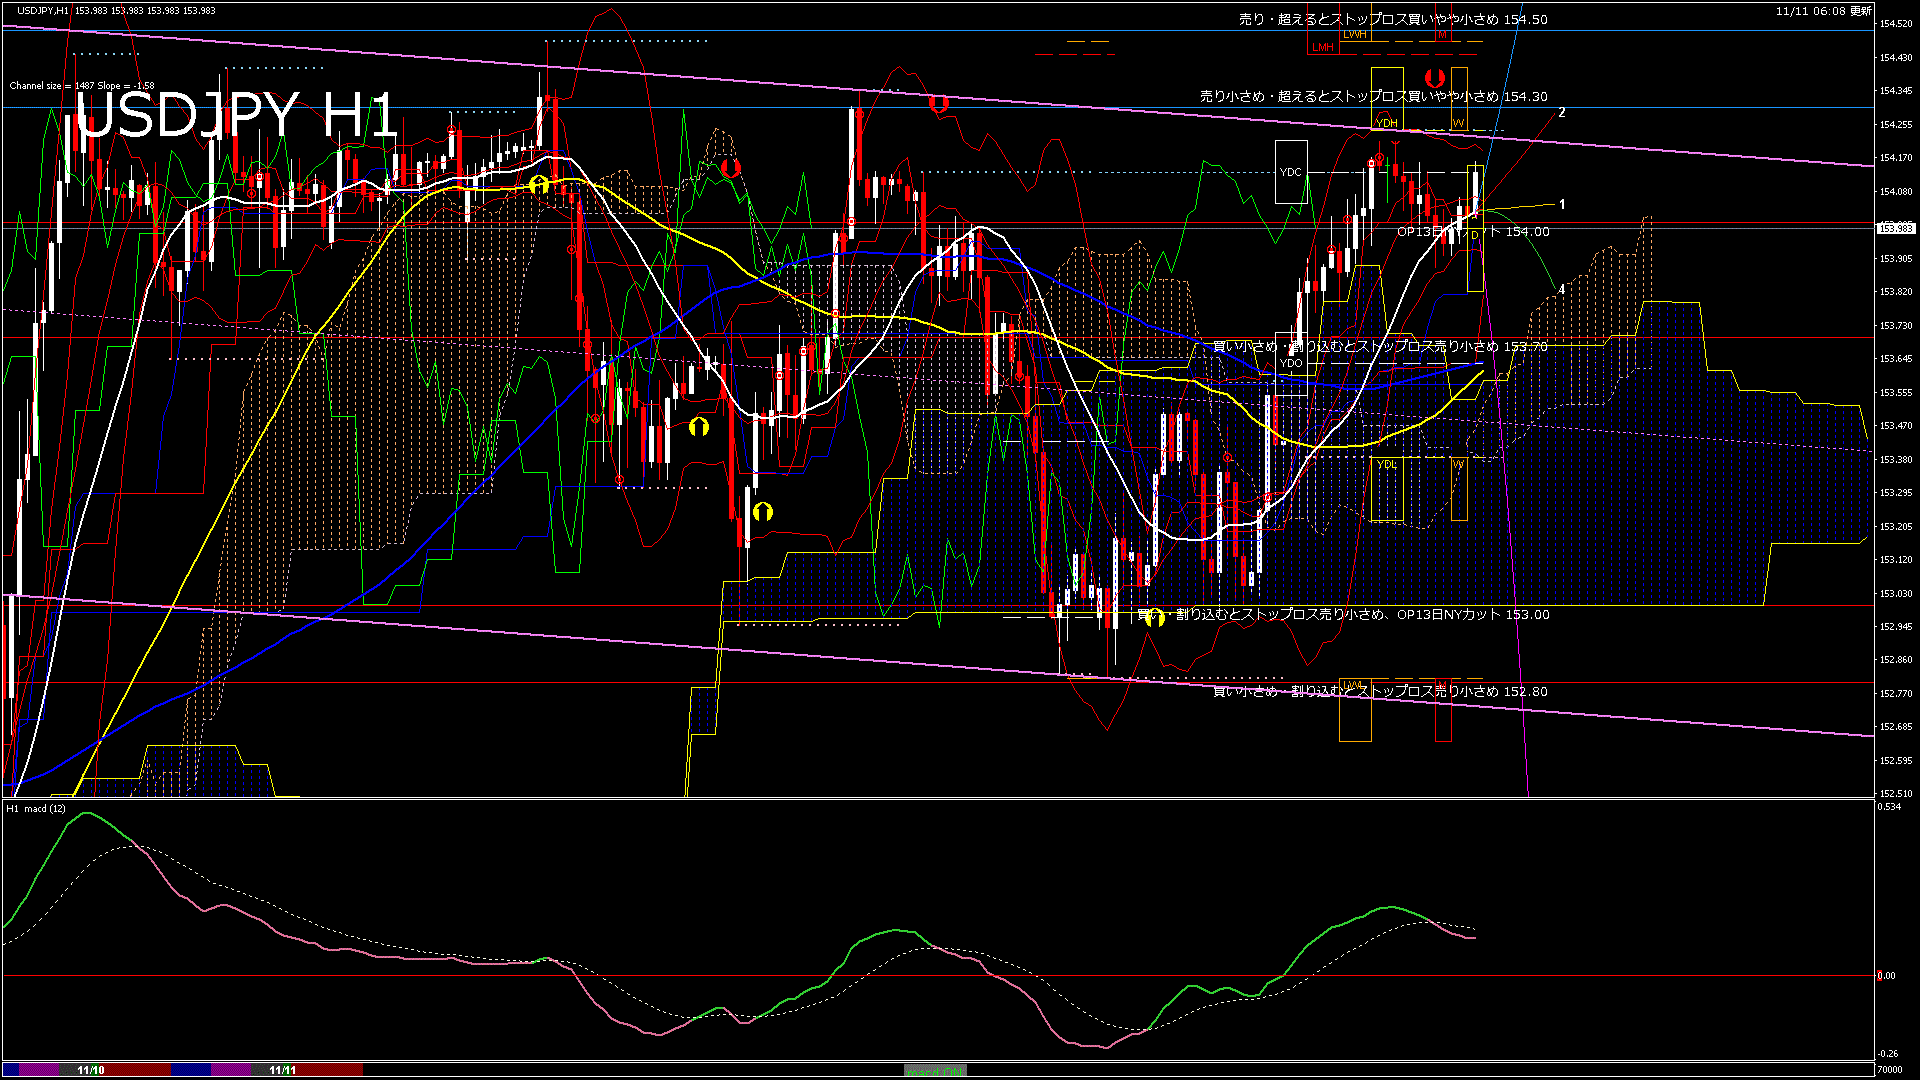
Task: Select the YDC box marker
Action: pos(1291,172)
